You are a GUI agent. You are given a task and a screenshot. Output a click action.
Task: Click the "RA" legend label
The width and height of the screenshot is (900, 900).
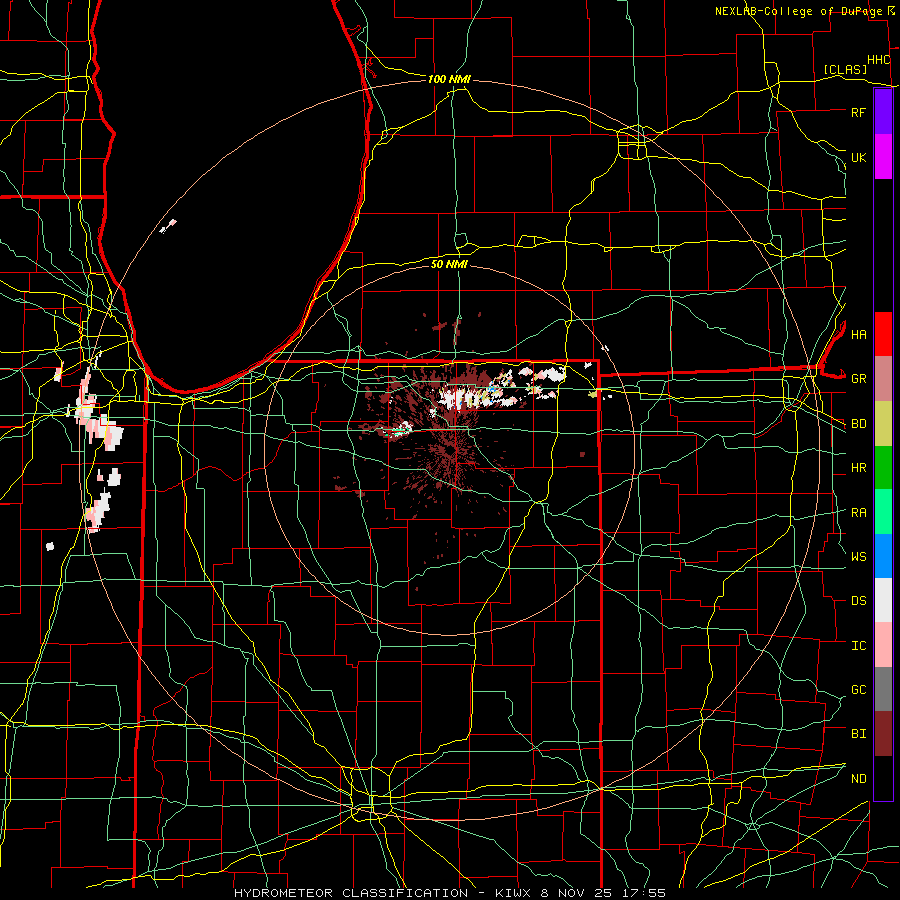(858, 513)
